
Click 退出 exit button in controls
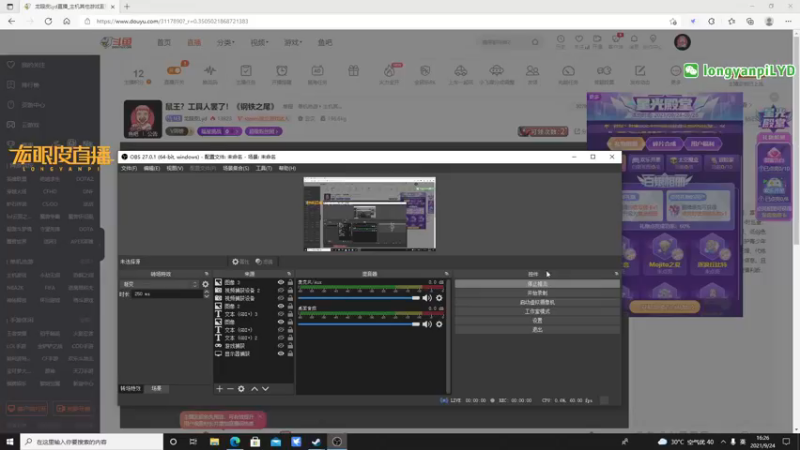point(537,330)
